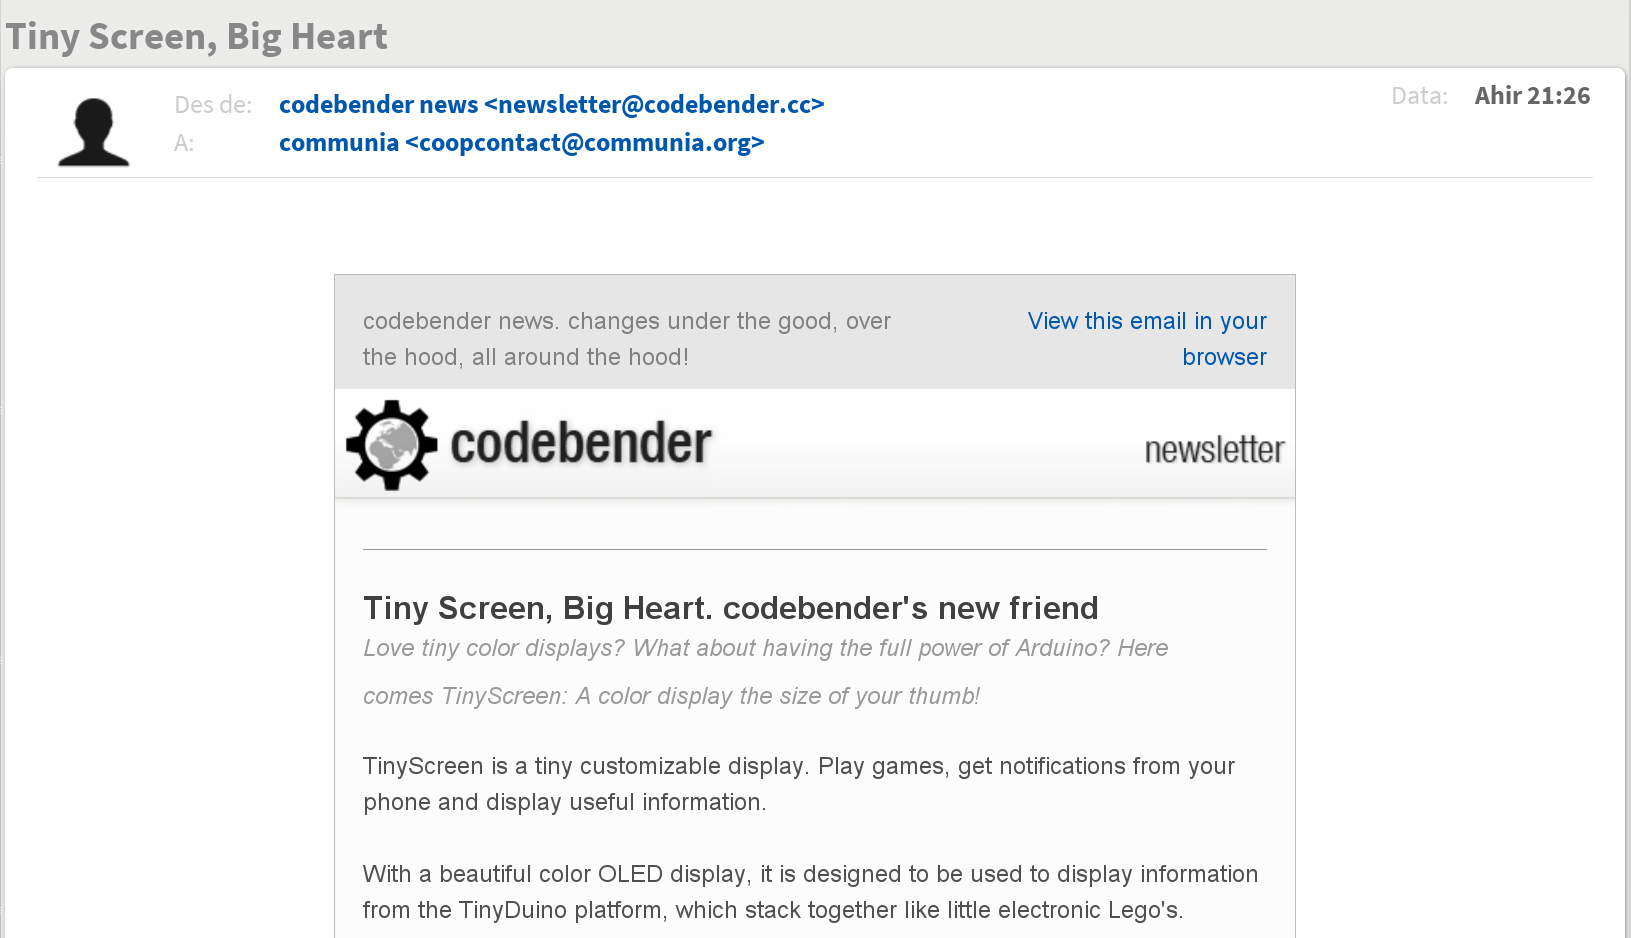Open recipient communia email address

pyautogui.click(x=521, y=142)
